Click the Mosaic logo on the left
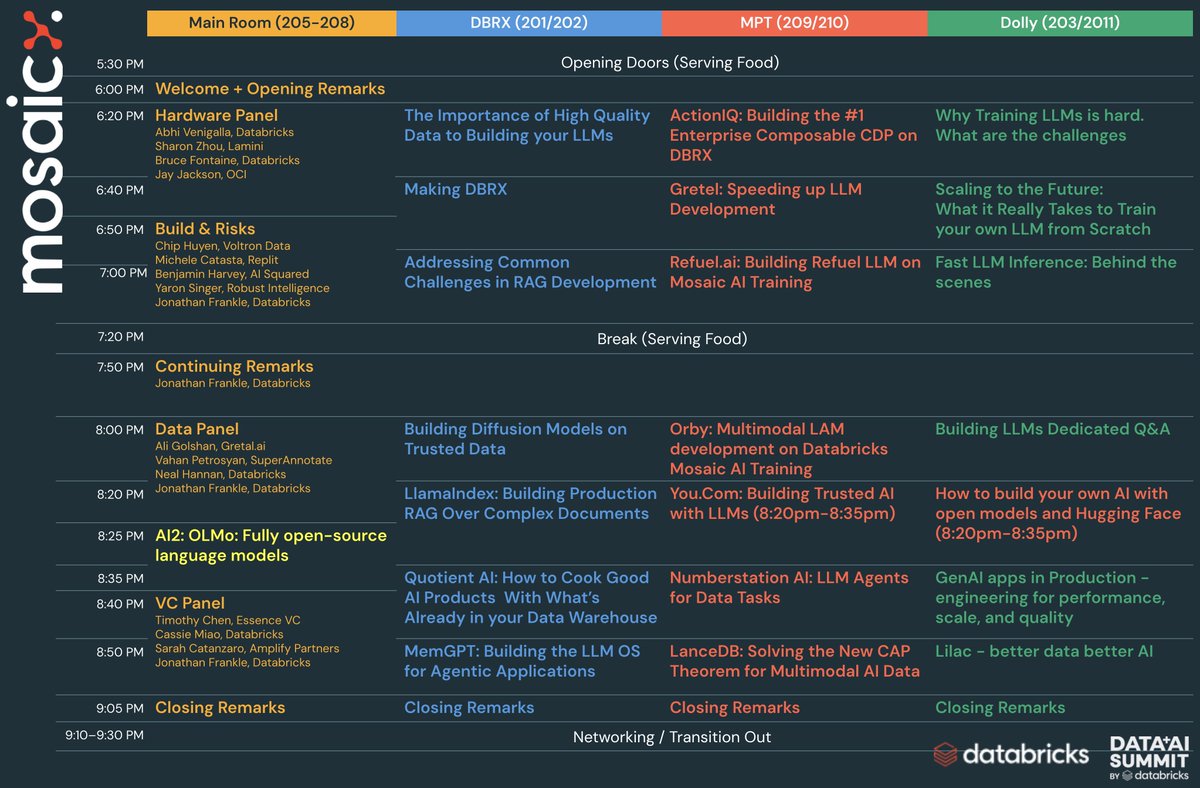Viewport: 1200px width, 788px height. (42, 152)
